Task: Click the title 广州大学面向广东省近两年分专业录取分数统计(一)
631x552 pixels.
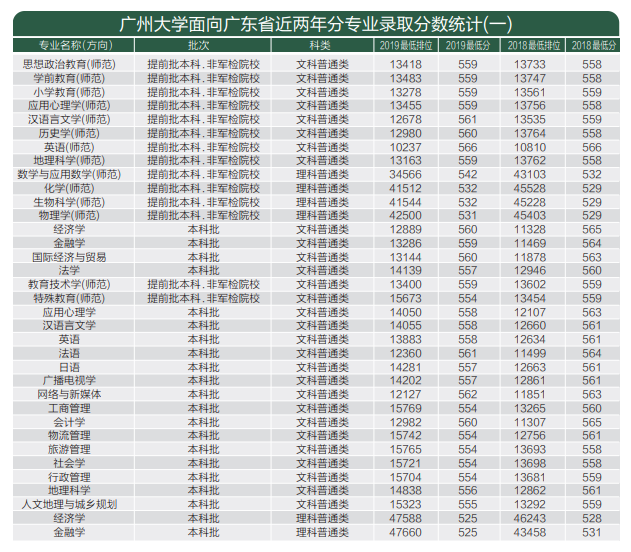Action: [316, 25]
